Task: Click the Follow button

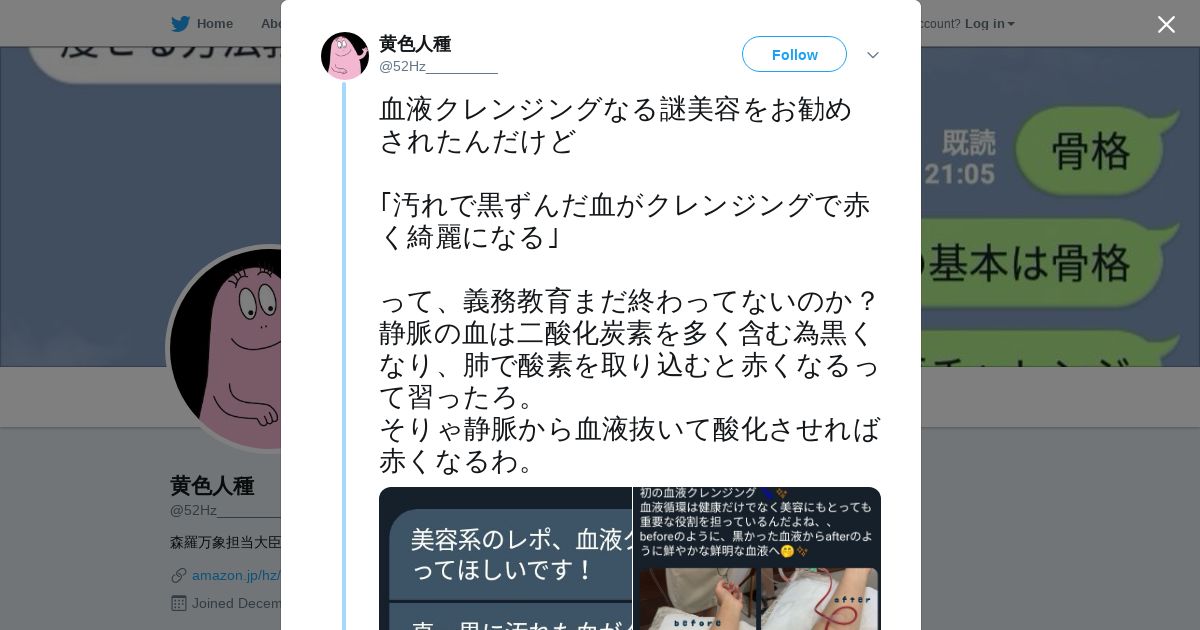Action: (x=794, y=54)
